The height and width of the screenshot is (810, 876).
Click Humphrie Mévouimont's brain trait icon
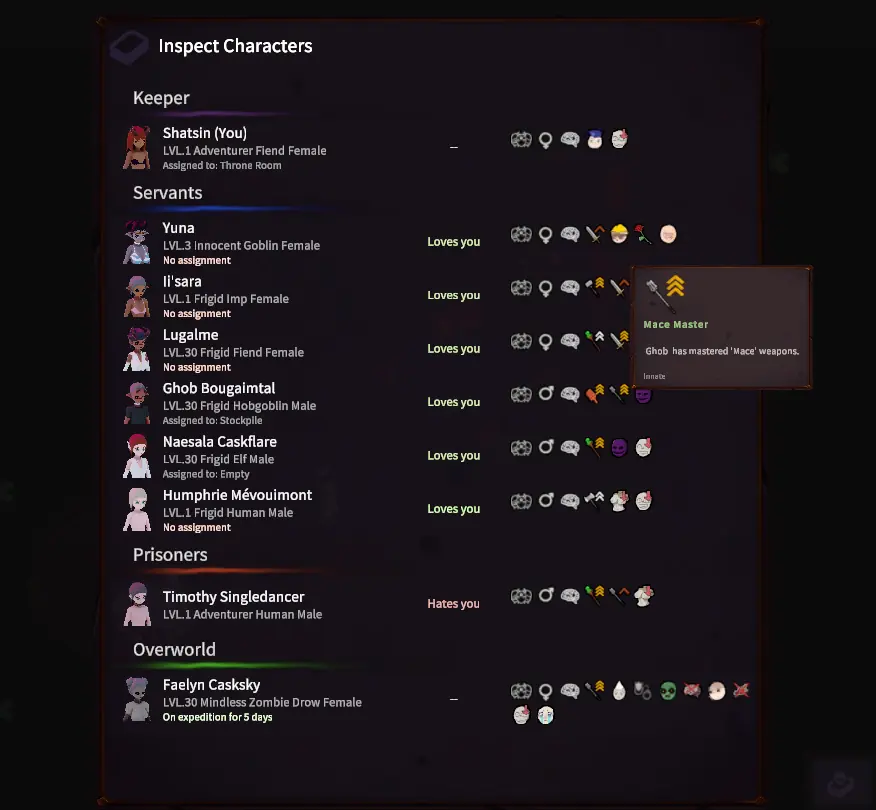pos(570,501)
